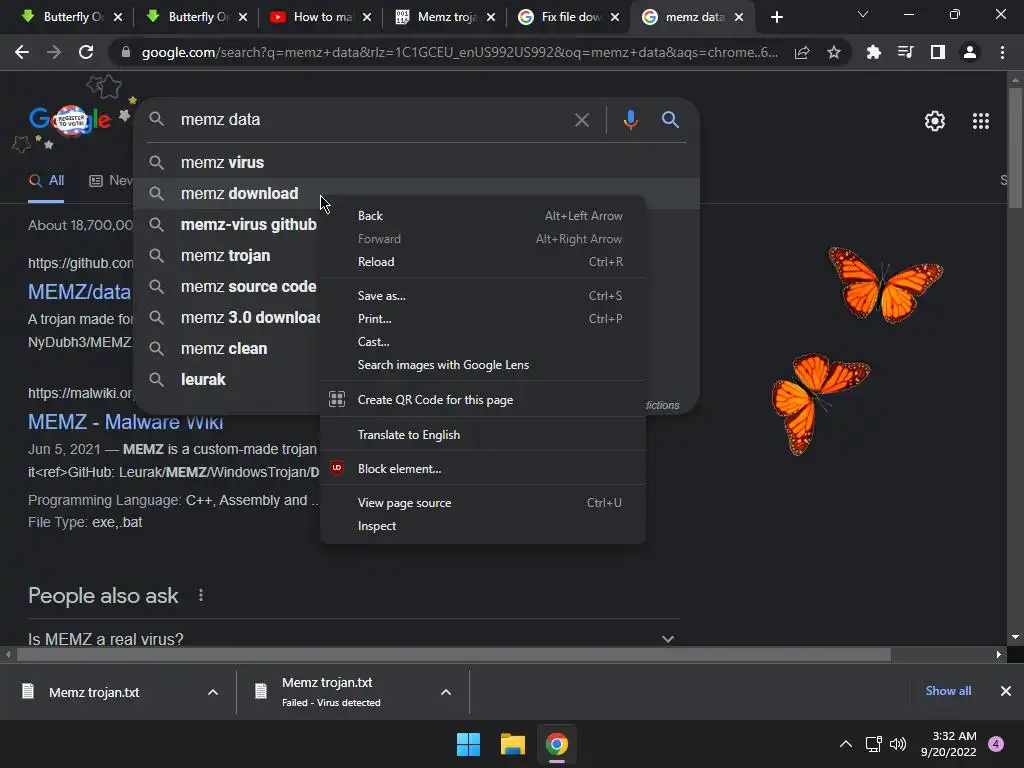Expand options for first Memz trojan.txt download
1024x768 pixels.
pos(213,692)
